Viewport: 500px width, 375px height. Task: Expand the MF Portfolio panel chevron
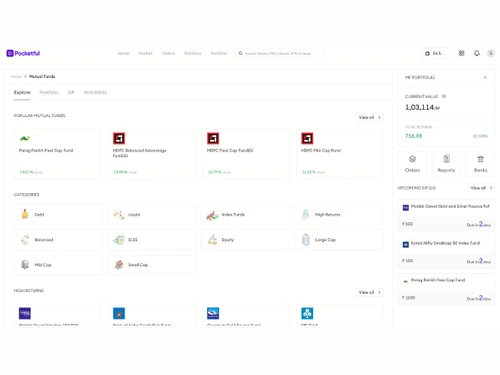[485, 77]
